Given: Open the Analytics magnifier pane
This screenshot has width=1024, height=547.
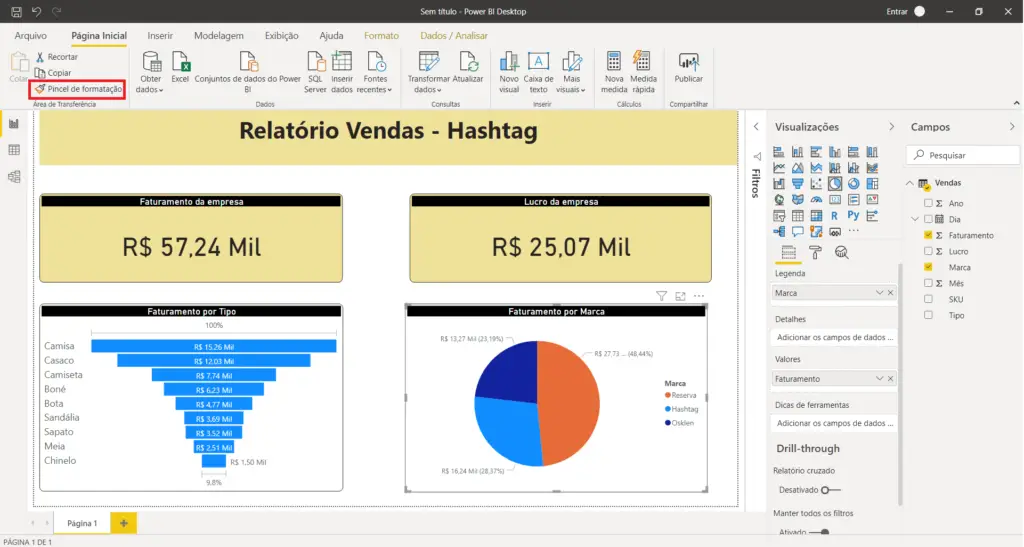Looking at the screenshot, I should tap(842, 253).
